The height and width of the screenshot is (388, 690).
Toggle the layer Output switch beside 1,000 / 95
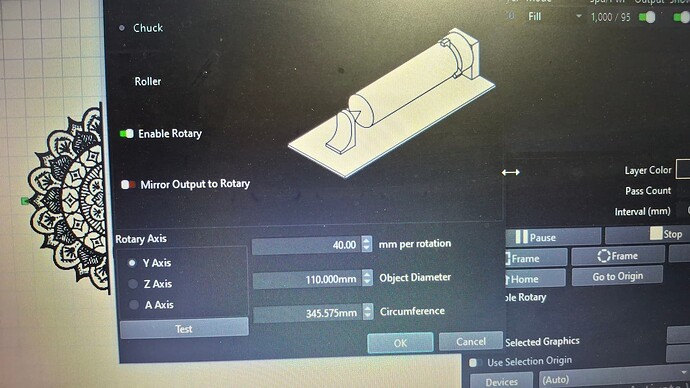pyautogui.click(x=647, y=17)
